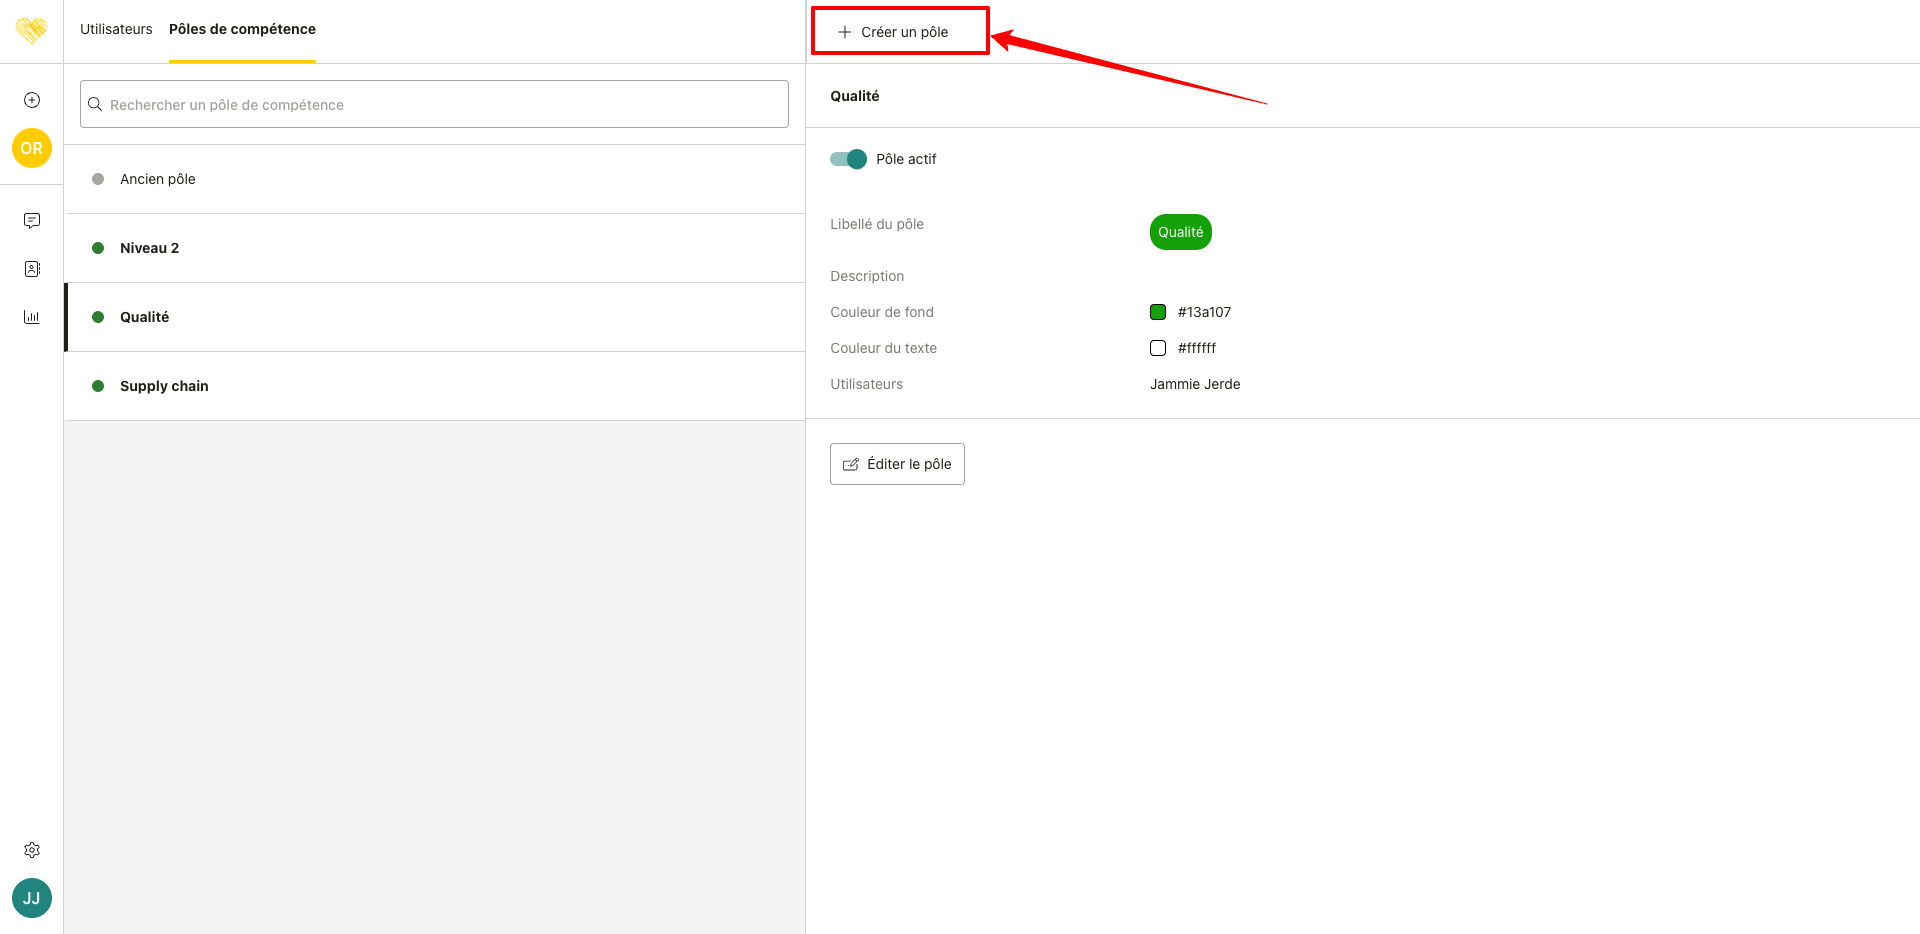1920x934 pixels.
Task: Click the green Qualité label badge
Action: coord(1180,232)
